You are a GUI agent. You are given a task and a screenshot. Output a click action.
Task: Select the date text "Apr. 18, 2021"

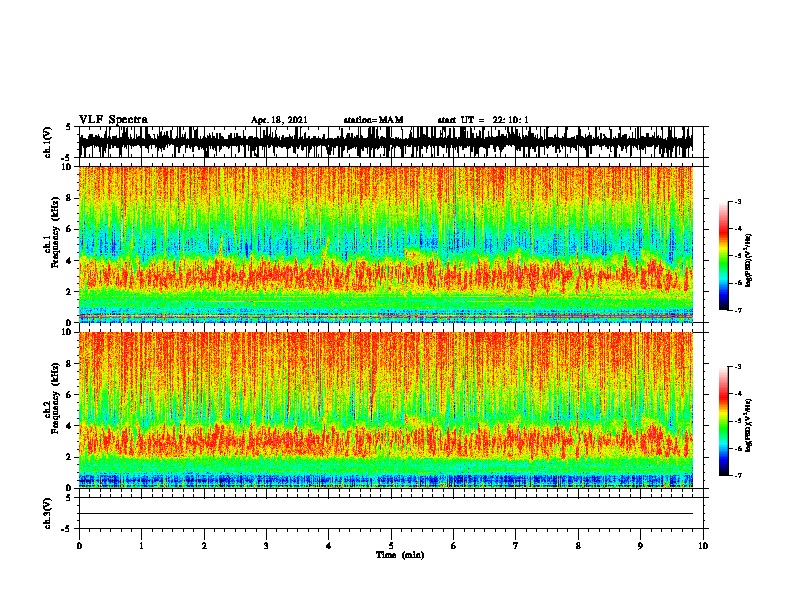[x=279, y=120]
